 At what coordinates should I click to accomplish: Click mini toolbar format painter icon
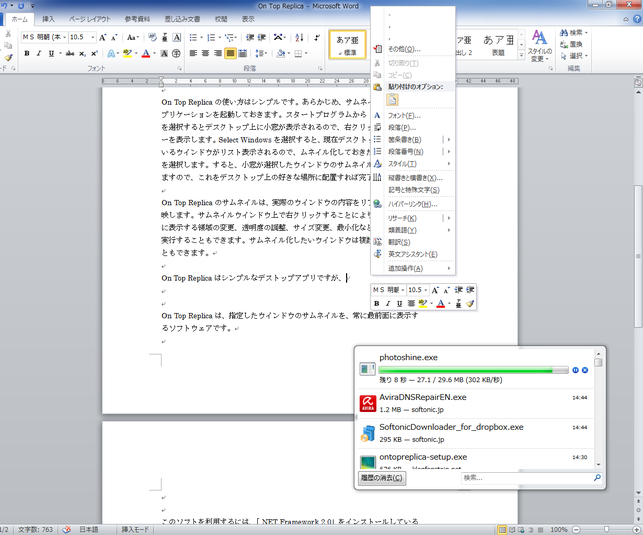[470, 303]
